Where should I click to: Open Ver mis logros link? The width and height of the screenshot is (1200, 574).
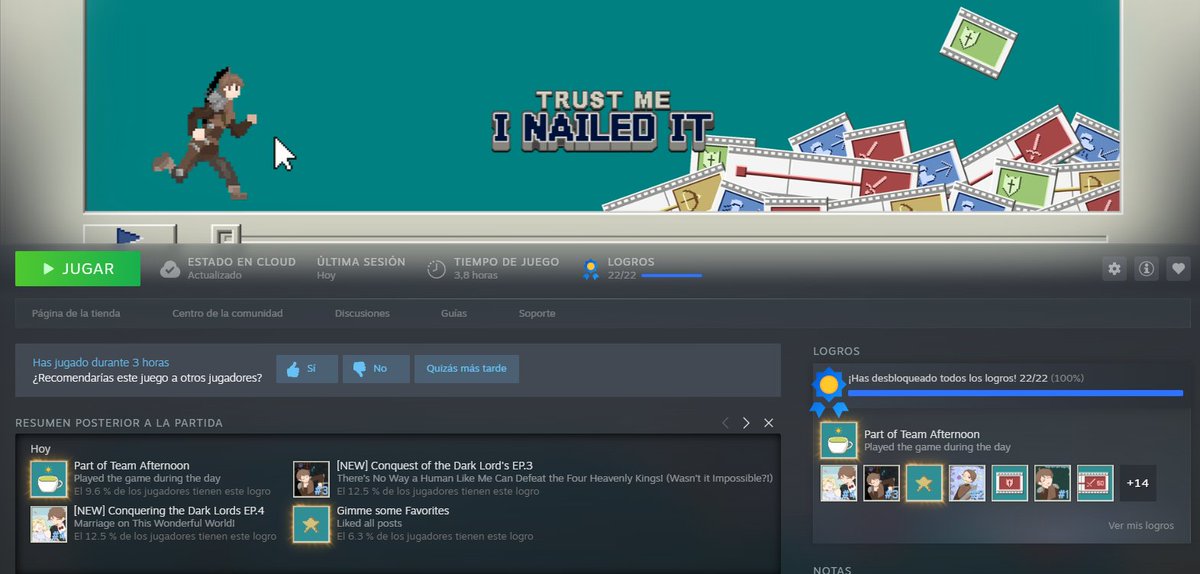click(x=1141, y=526)
